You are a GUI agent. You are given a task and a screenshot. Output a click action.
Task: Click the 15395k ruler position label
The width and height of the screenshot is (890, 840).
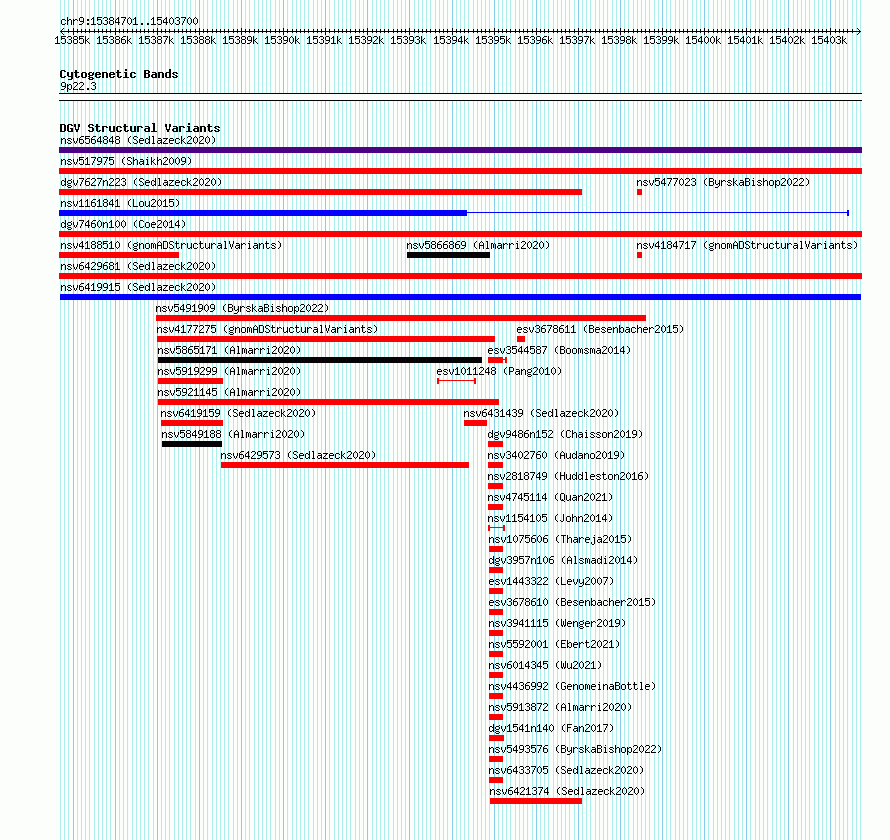pyautogui.click(x=493, y=40)
